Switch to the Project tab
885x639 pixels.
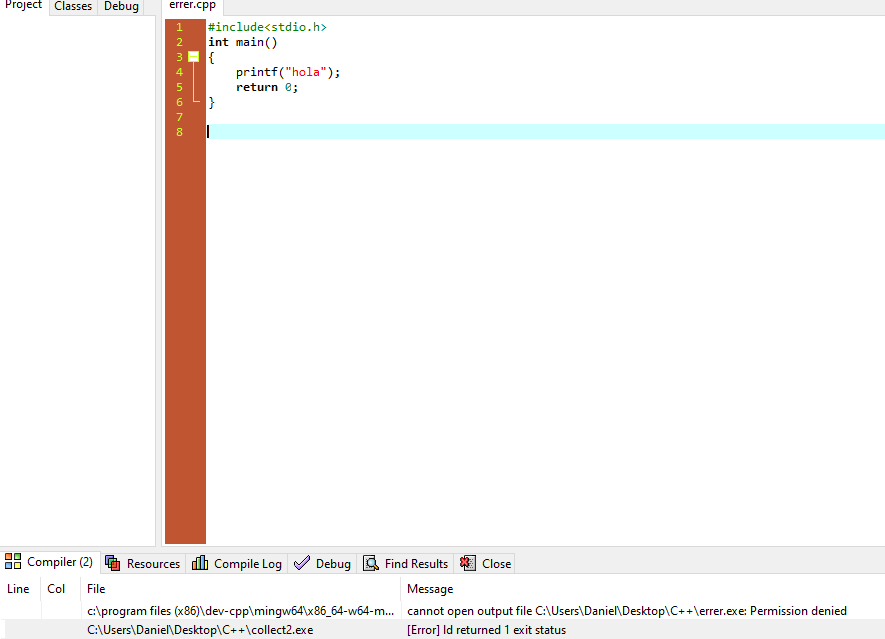tap(24, 6)
